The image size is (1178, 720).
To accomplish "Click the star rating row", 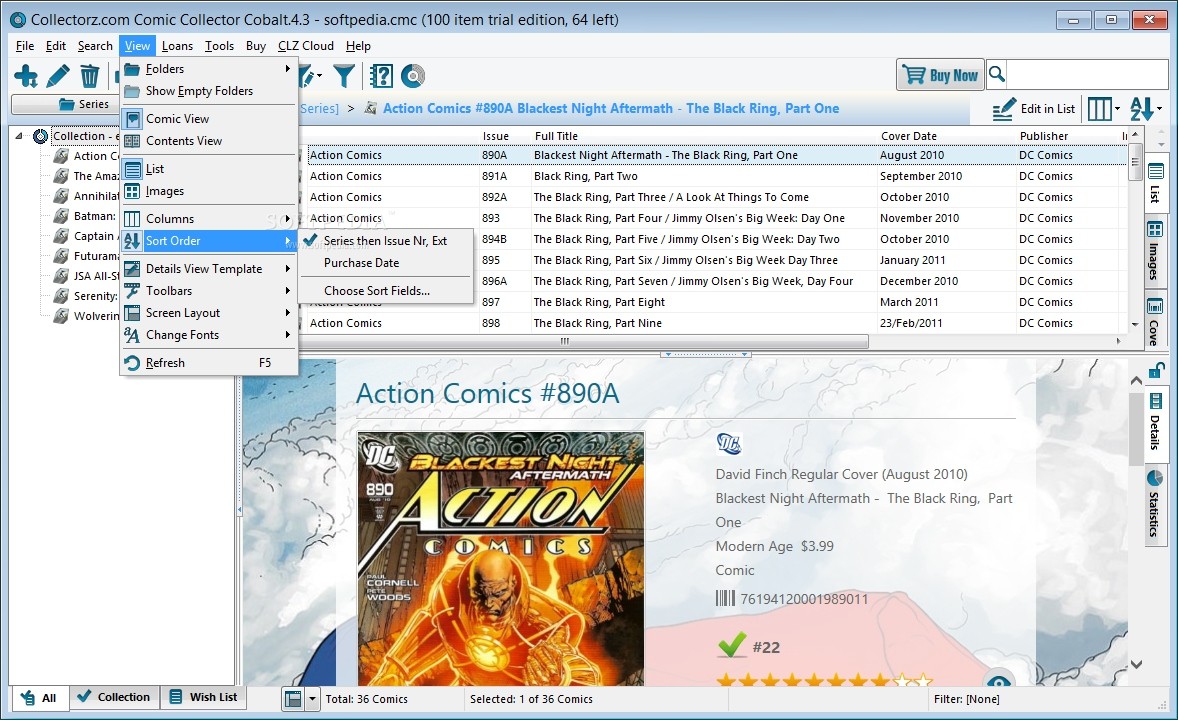I will tap(825, 680).
